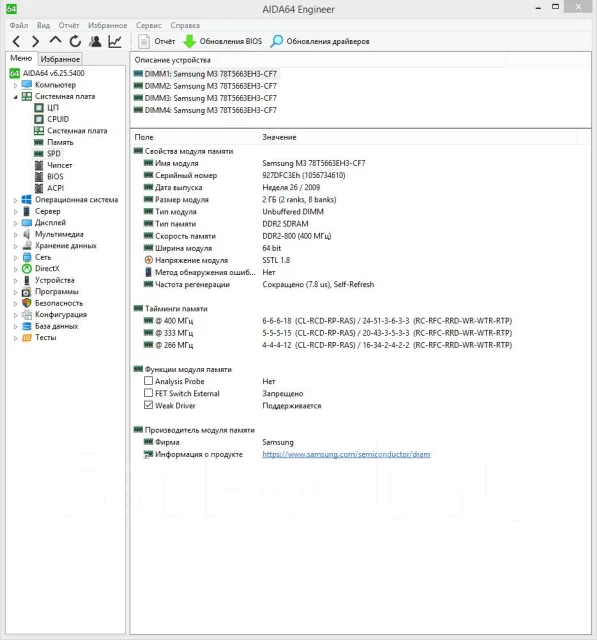Open the Вид menu

tap(43, 25)
